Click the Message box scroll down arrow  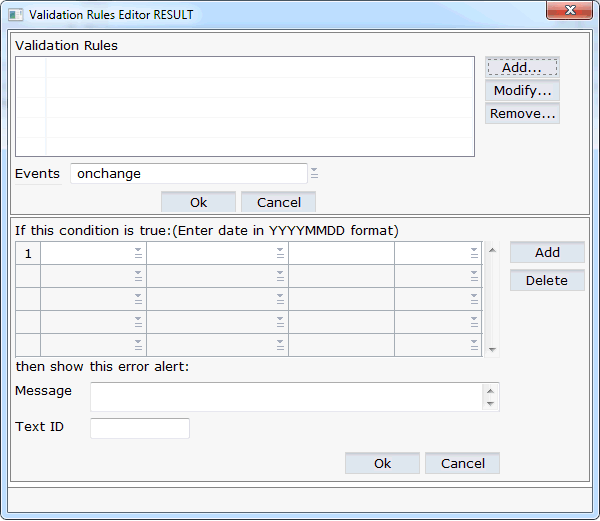(x=490, y=404)
